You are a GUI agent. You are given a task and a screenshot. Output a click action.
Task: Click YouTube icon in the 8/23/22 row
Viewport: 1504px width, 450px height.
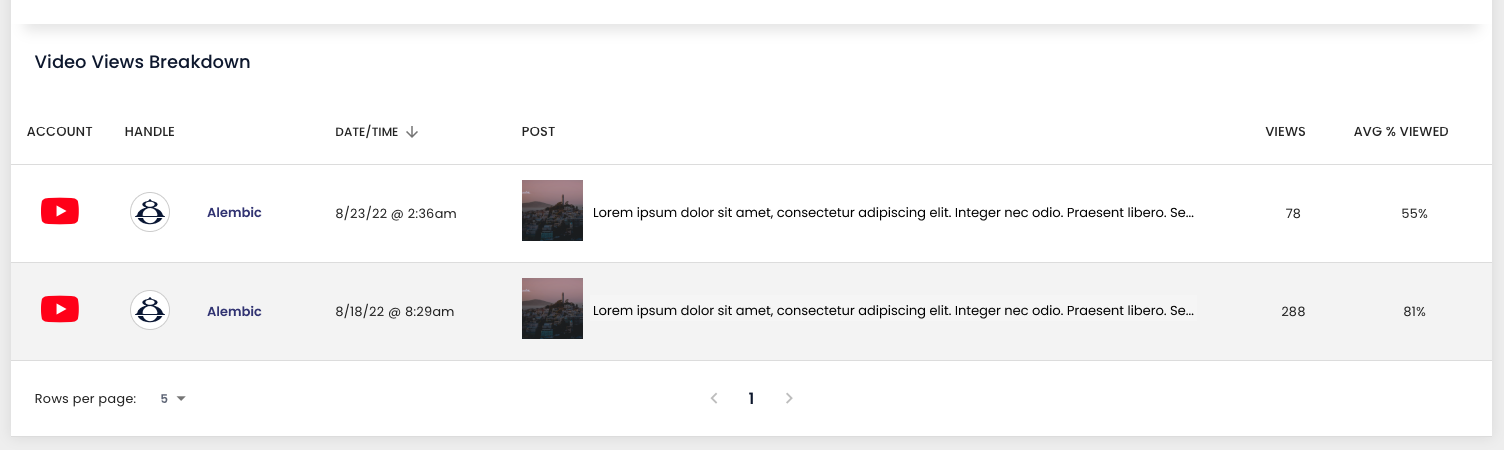point(60,211)
